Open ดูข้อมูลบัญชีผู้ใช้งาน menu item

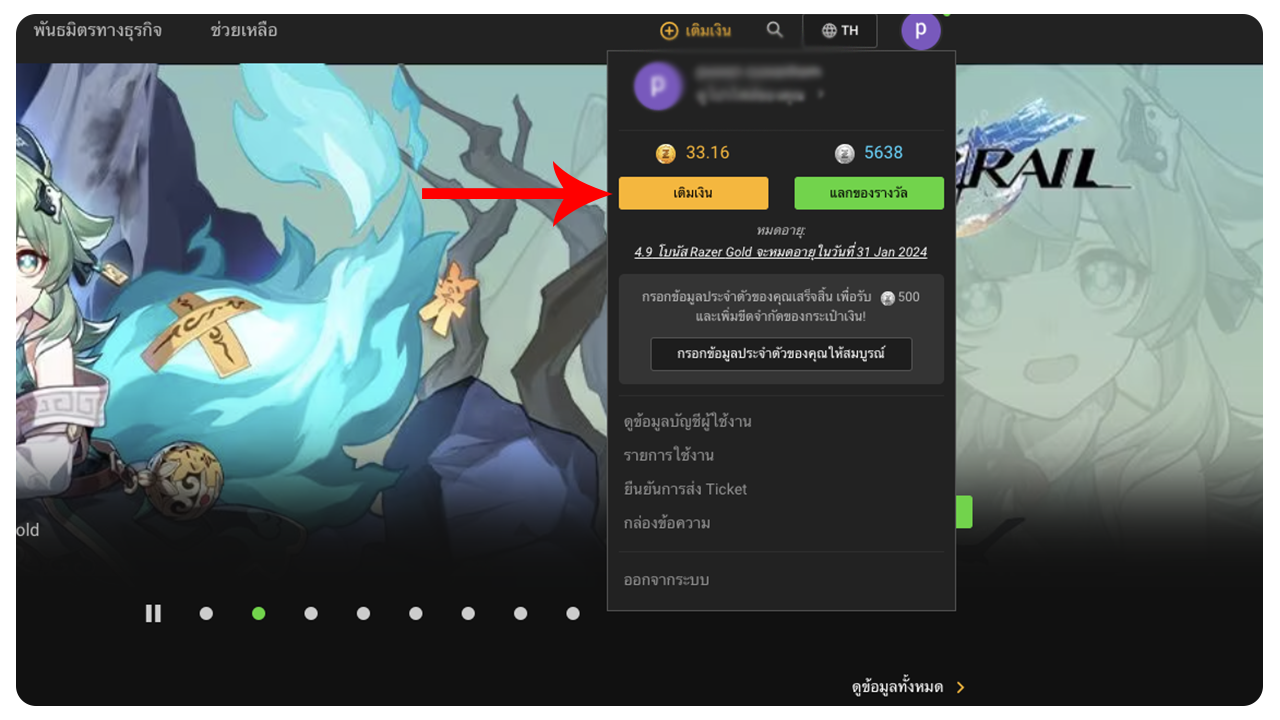(688, 422)
